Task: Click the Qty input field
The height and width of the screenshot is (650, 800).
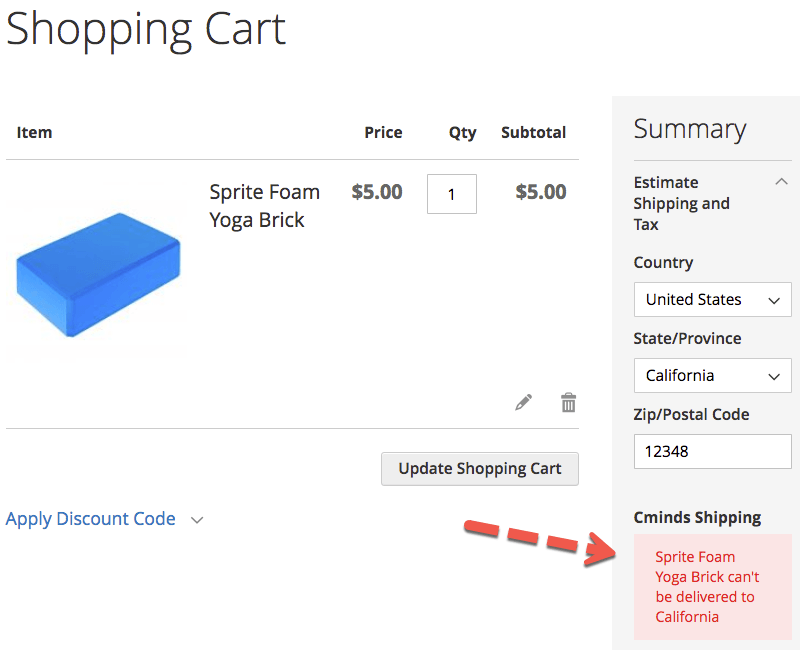Action: pos(451,194)
